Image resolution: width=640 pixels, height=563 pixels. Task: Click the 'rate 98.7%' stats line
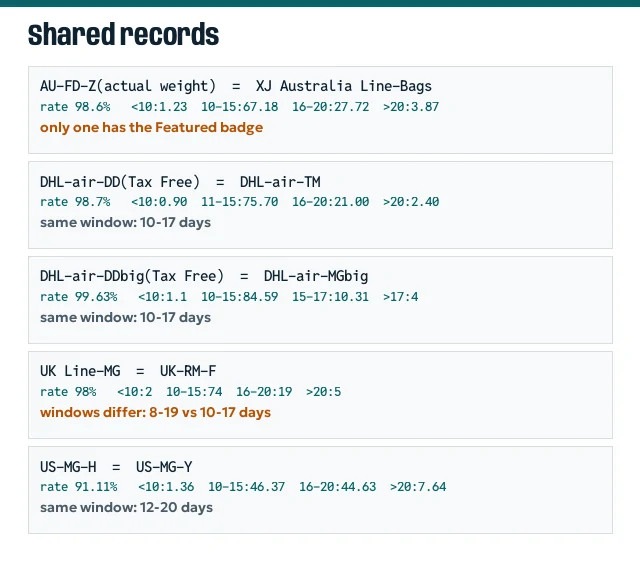[x=240, y=202]
